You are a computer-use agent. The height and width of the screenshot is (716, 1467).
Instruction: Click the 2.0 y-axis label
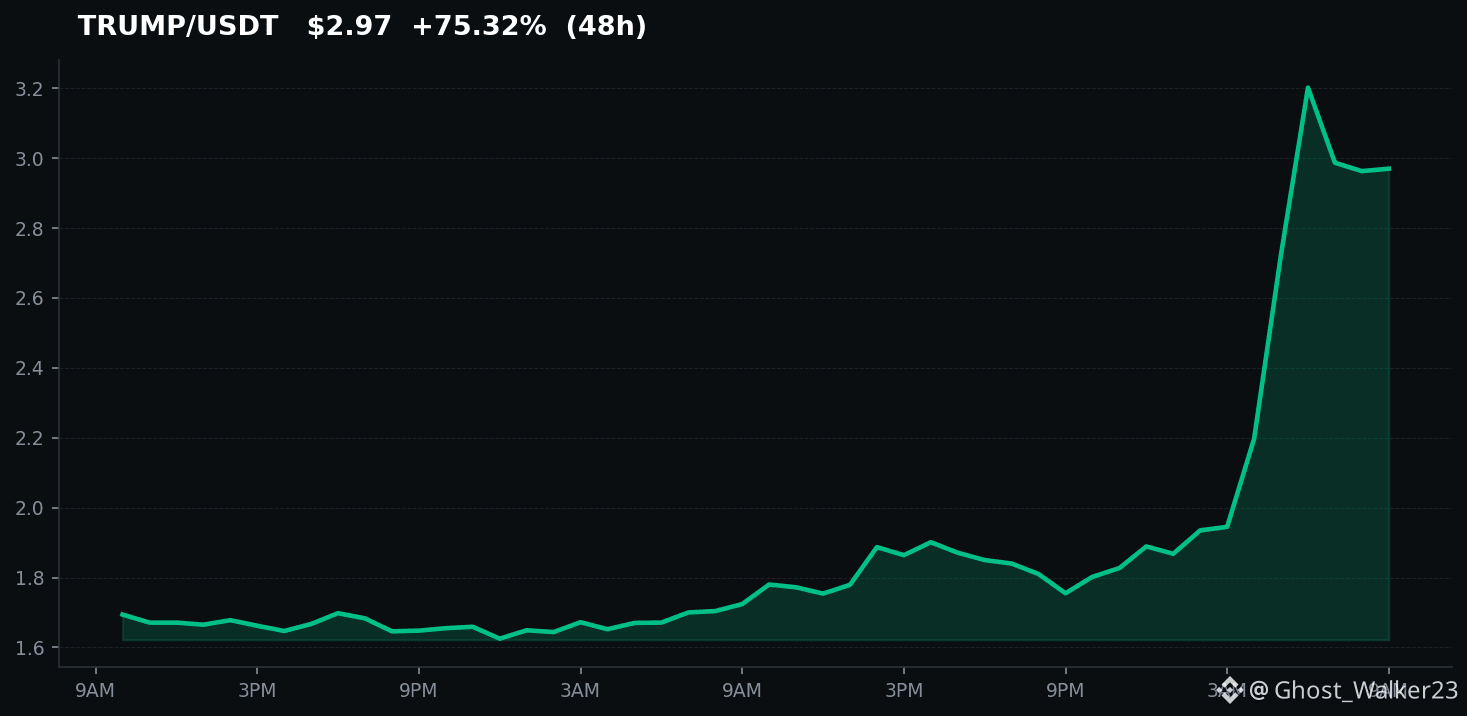click(x=31, y=509)
